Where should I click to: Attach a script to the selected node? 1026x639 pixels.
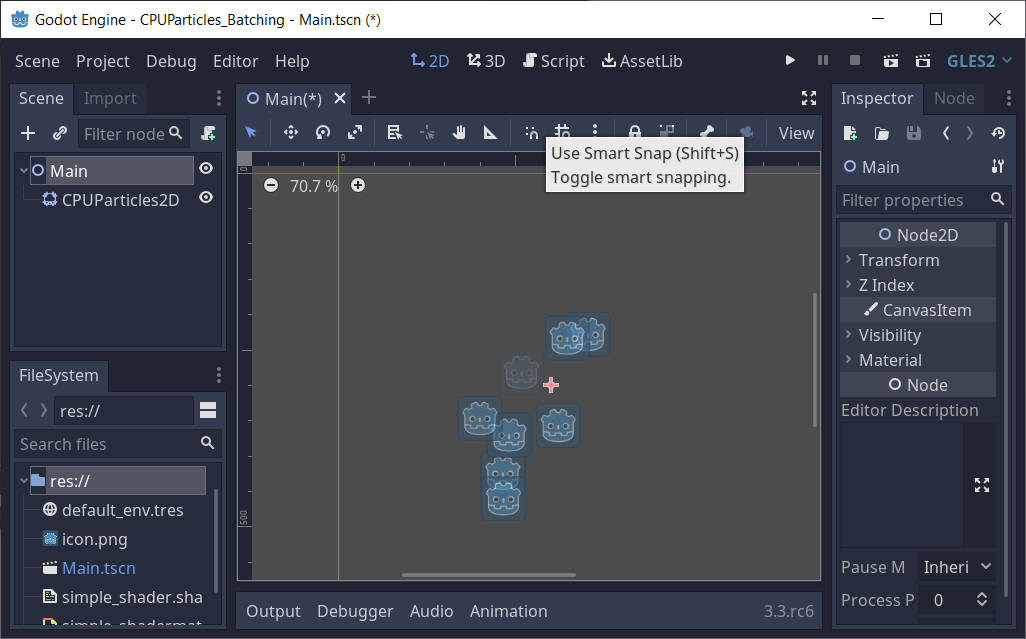click(x=208, y=133)
